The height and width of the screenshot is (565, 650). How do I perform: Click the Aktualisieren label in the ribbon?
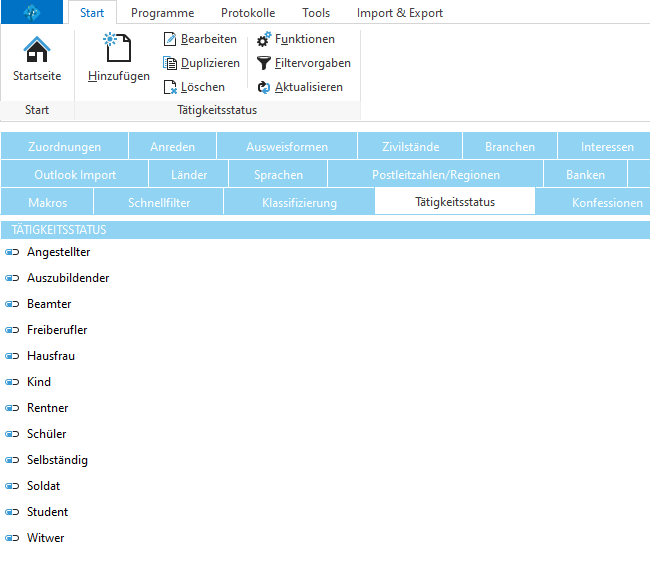(x=309, y=87)
